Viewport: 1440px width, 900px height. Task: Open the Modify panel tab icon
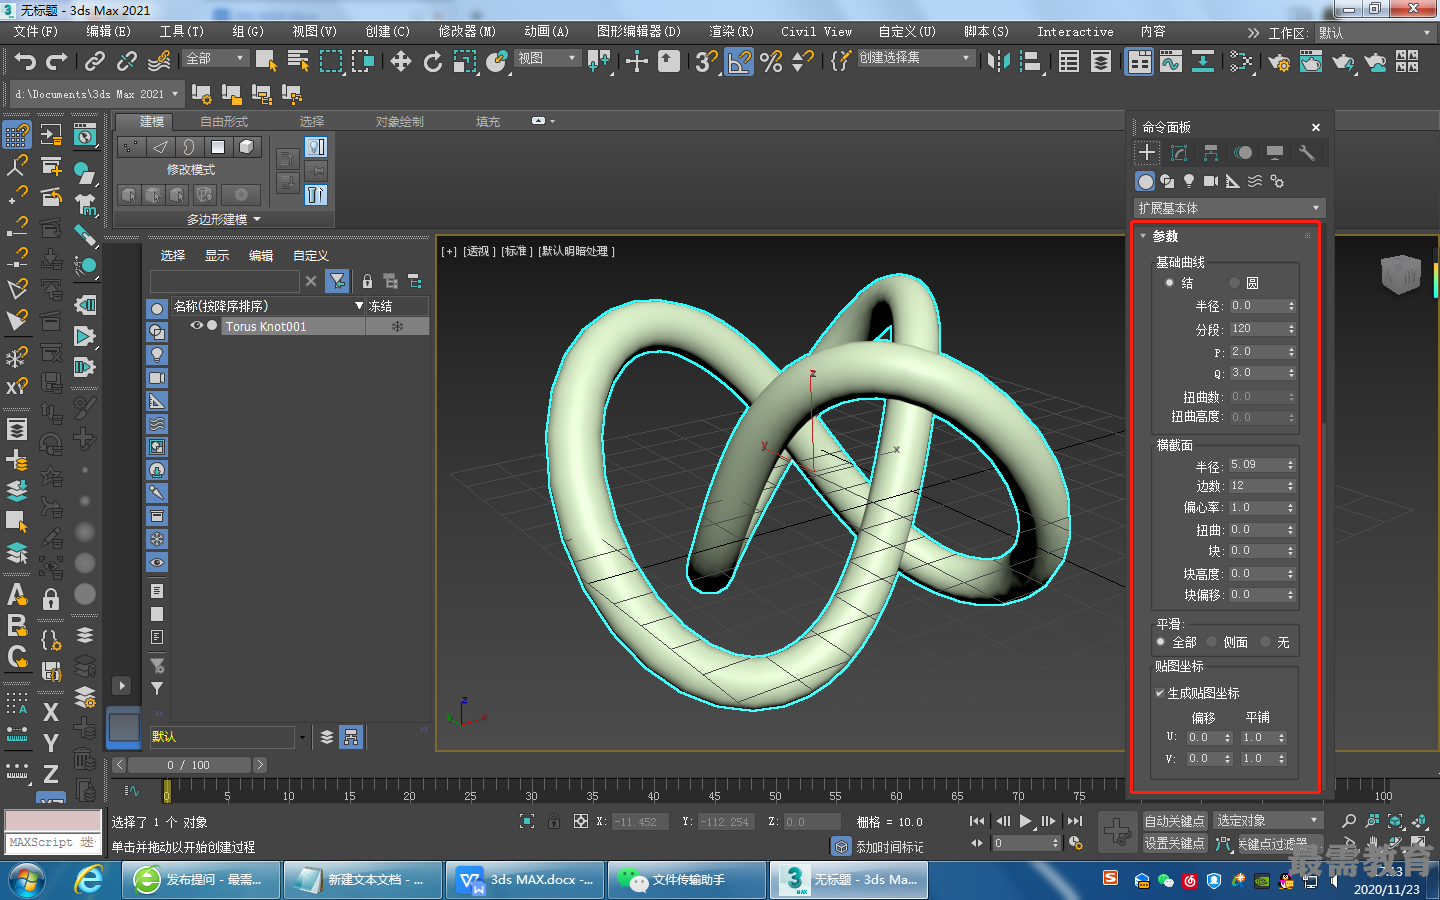1179,153
